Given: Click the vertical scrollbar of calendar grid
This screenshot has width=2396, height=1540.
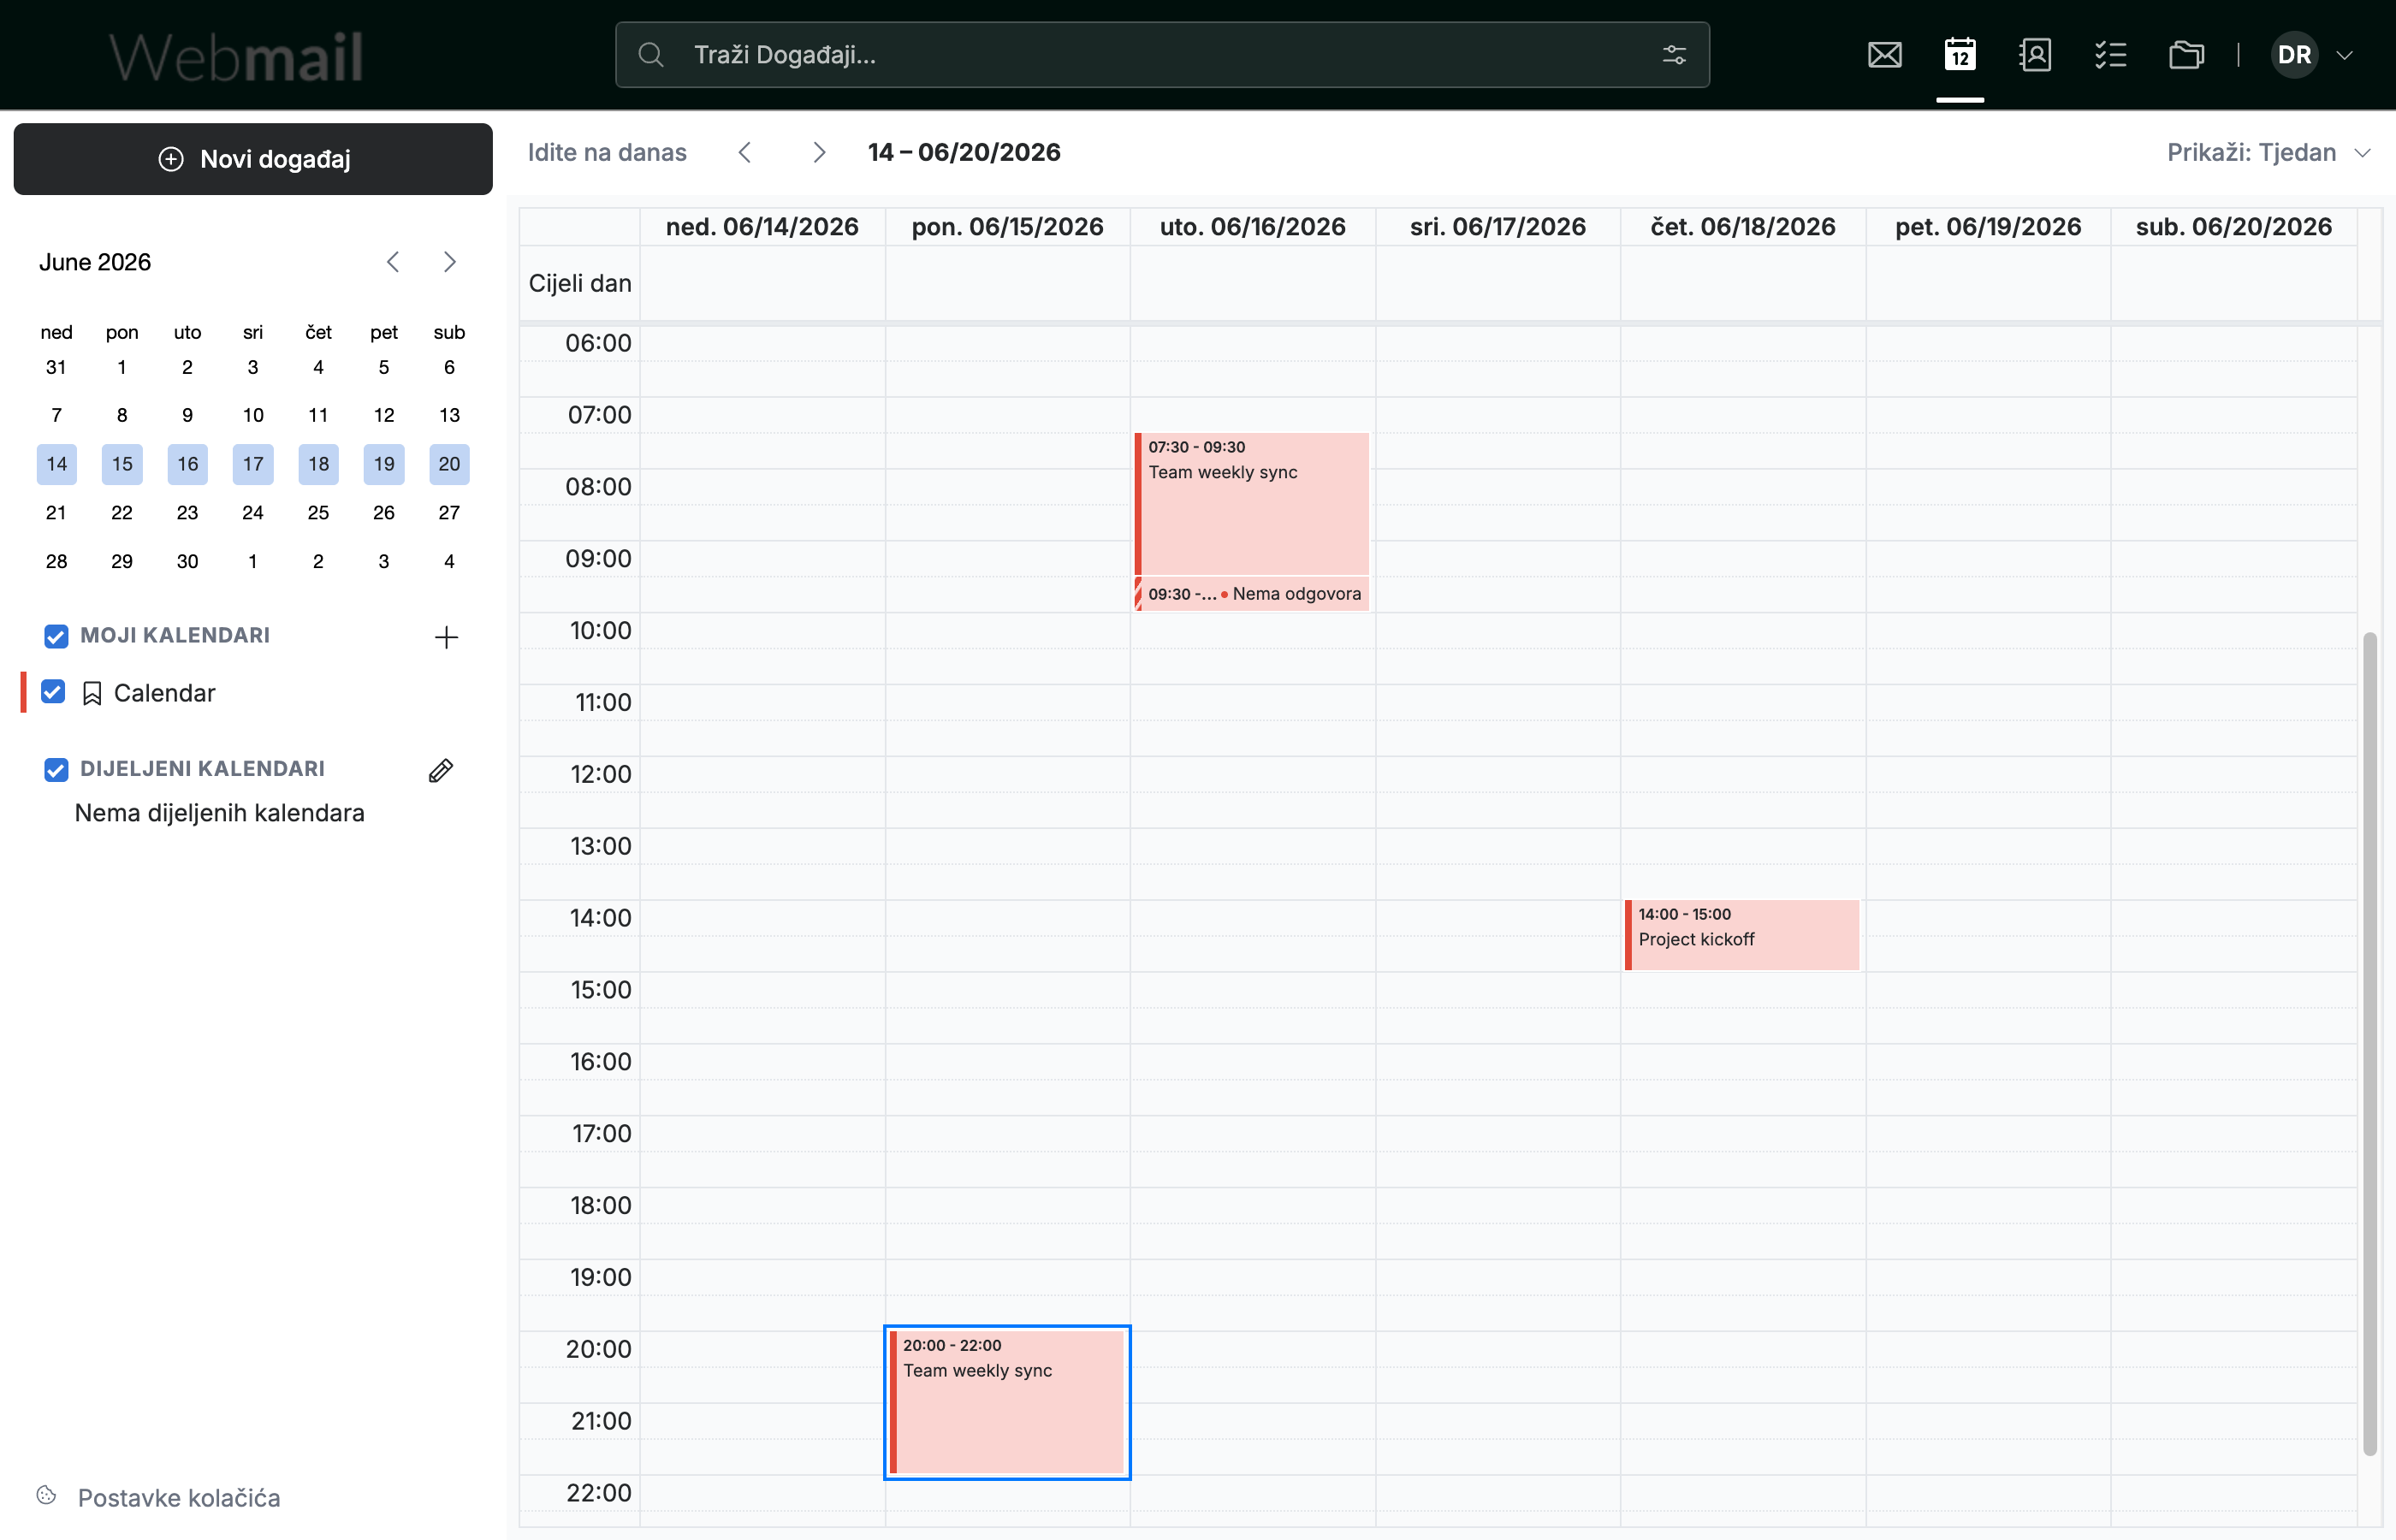Looking at the screenshot, I should [2369, 1043].
